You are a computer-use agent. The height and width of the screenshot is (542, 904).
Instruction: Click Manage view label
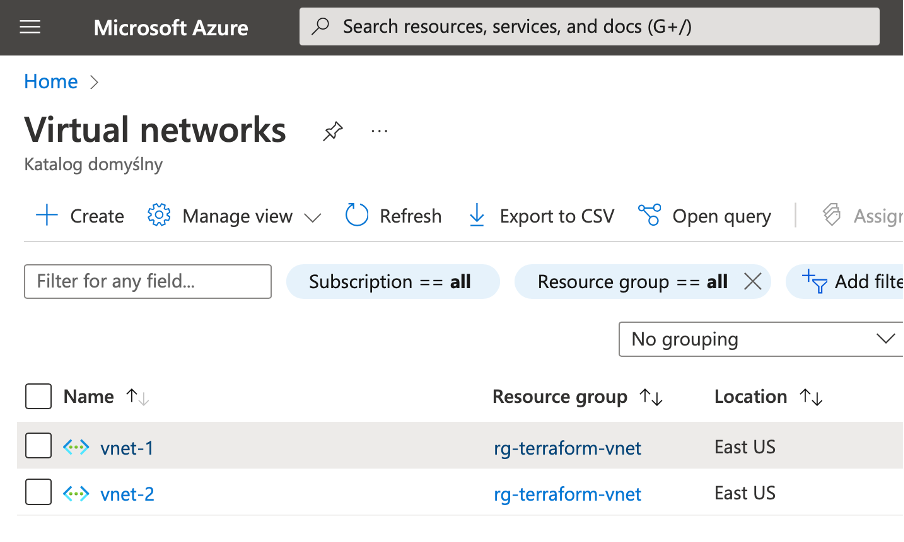click(238, 216)
